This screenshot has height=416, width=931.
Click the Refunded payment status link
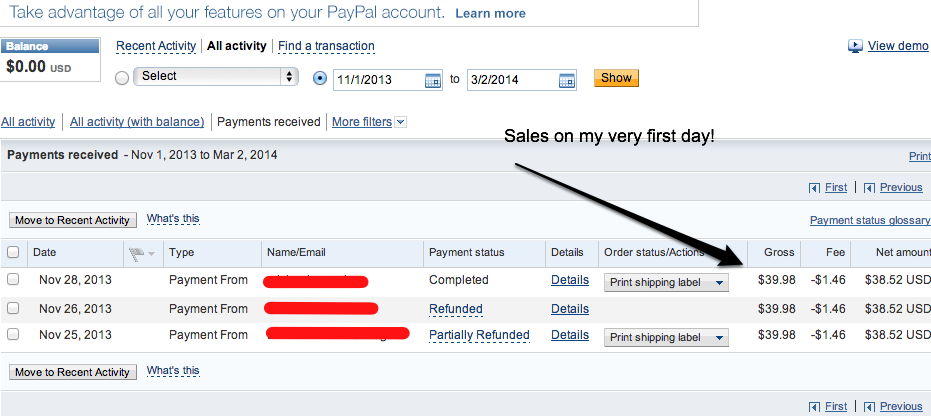coord(455,309)
